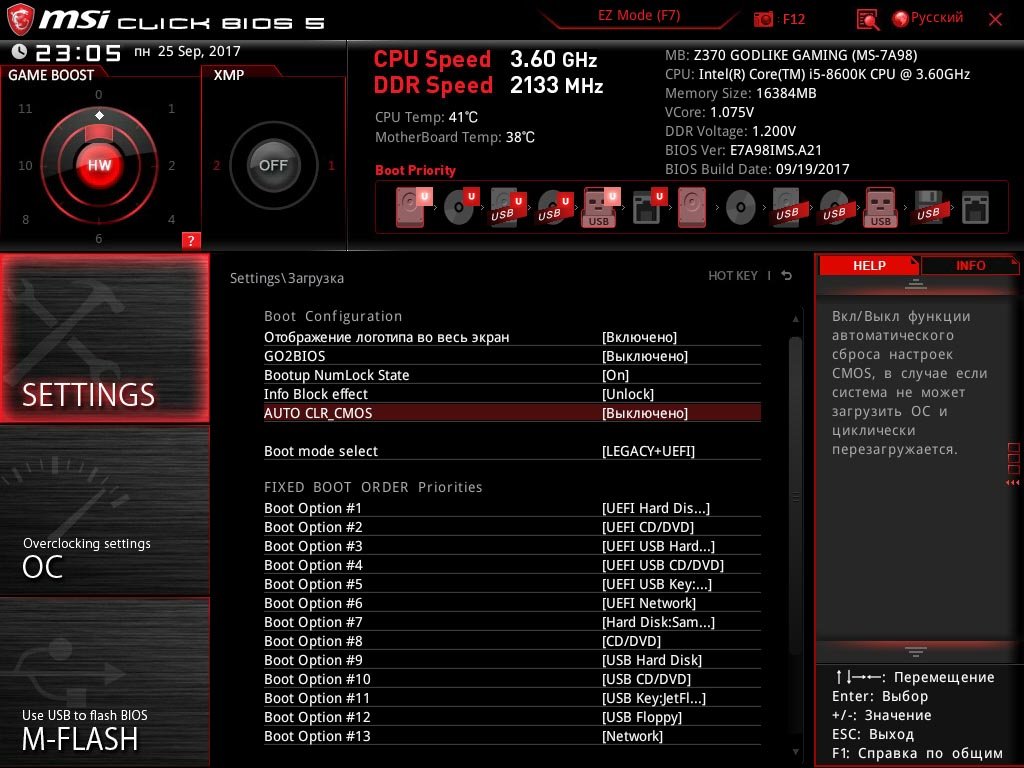
Task: Close the BIOS with the red X
Action: (995, 20)
